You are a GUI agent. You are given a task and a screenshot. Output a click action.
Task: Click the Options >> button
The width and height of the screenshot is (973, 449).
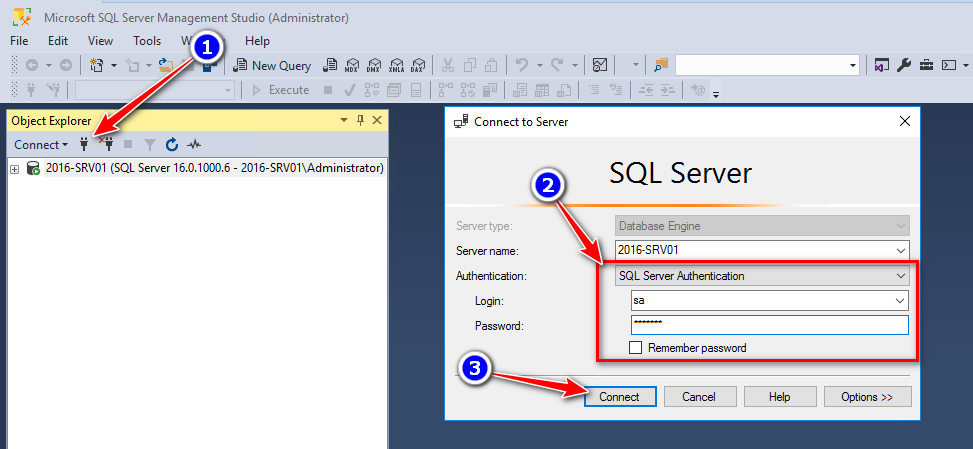(x=868, y=397)
